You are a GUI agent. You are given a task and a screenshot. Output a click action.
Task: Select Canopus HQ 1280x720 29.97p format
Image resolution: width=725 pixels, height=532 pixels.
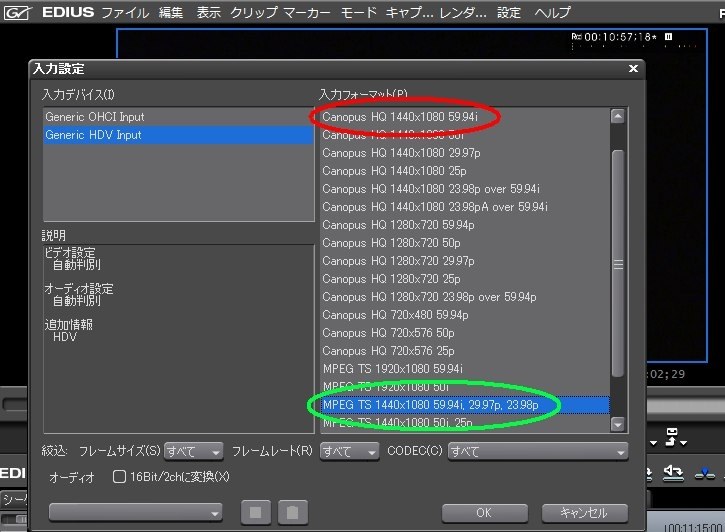(x=465, y=261)
